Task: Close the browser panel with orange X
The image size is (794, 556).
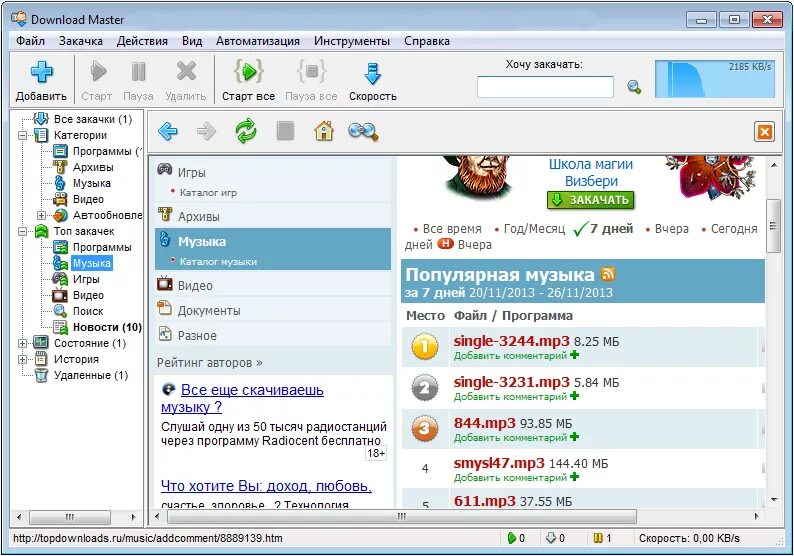Action: [x=765, y=132]
